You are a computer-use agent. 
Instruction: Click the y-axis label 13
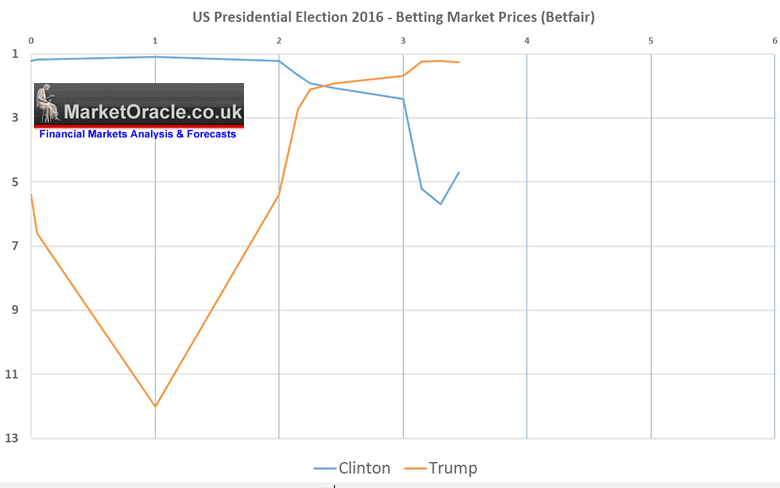click(x=15, y=438)
